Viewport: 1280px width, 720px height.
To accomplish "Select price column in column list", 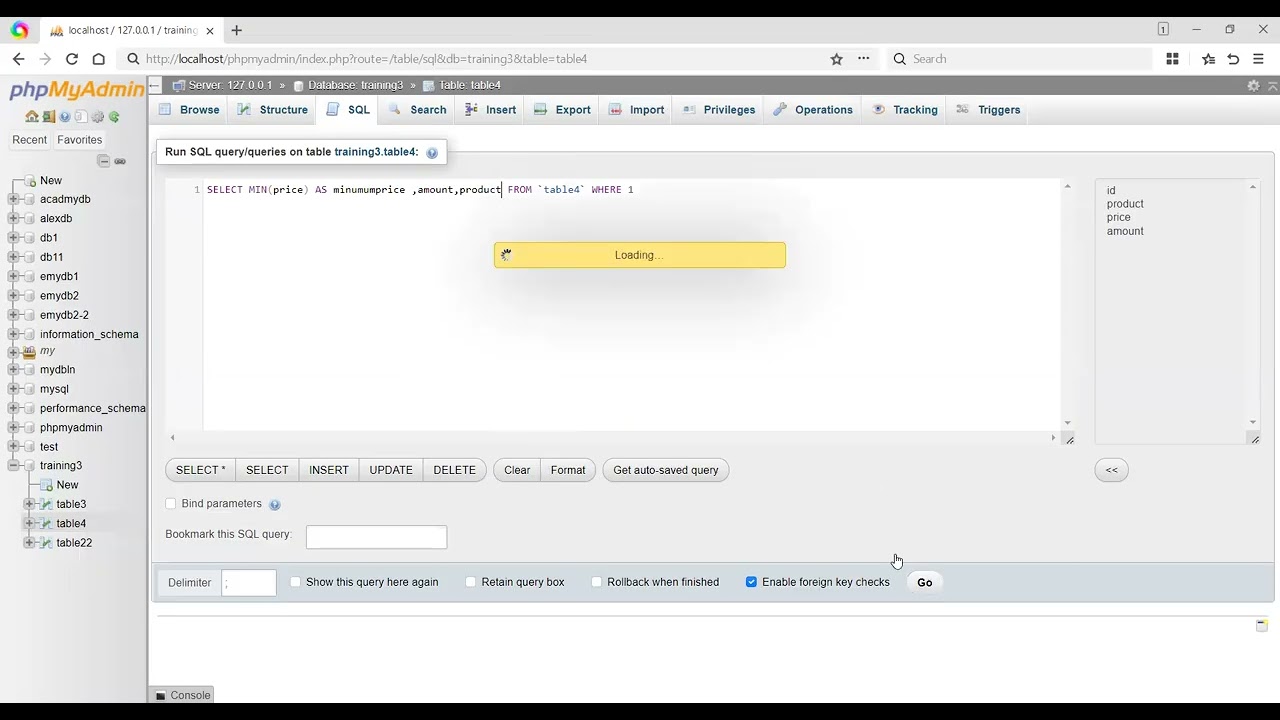I will click(x=1119, y=217).
